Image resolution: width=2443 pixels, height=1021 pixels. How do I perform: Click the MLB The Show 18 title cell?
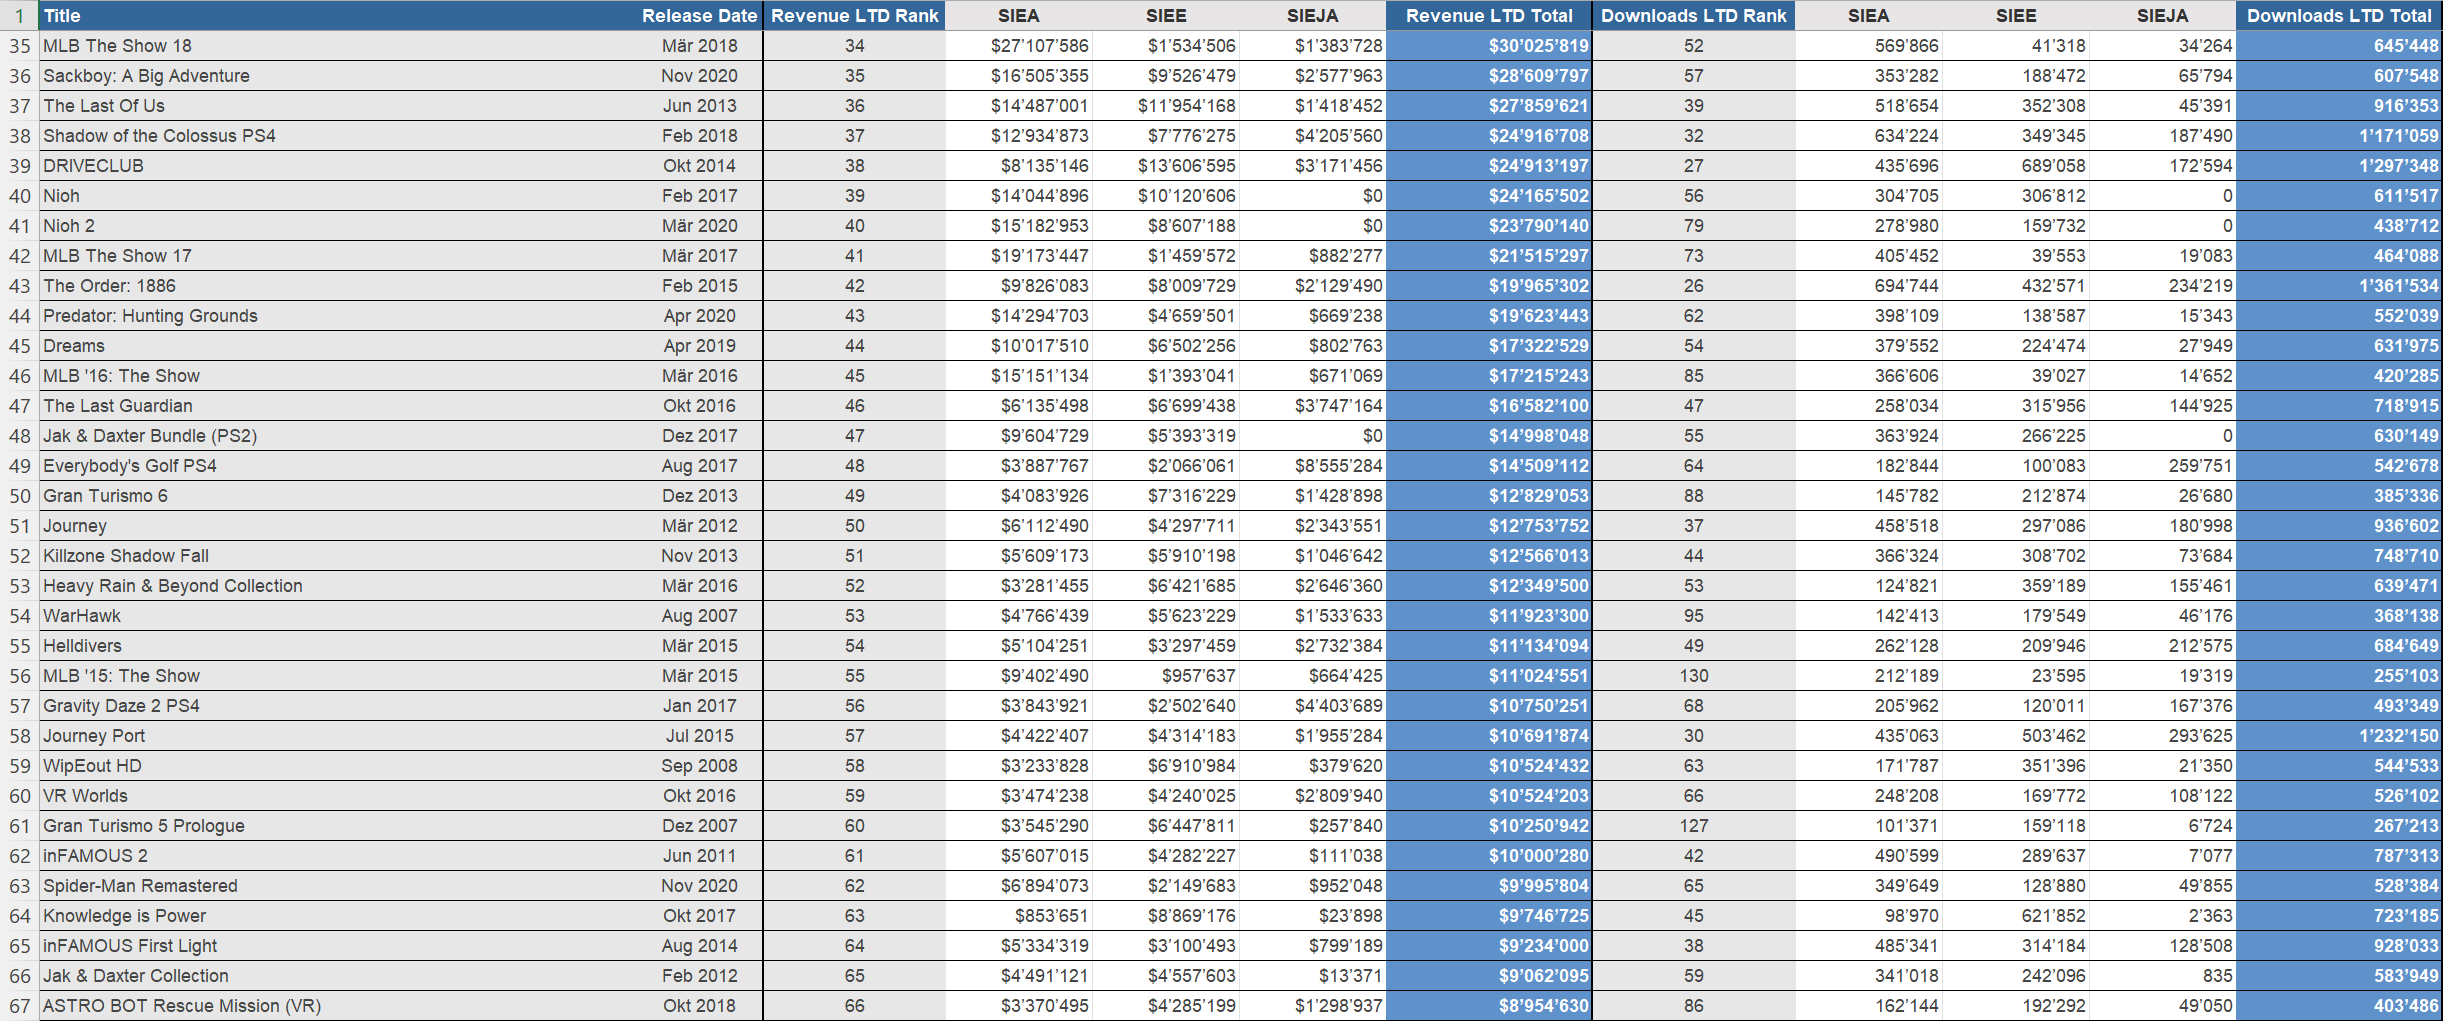point(338,46)
